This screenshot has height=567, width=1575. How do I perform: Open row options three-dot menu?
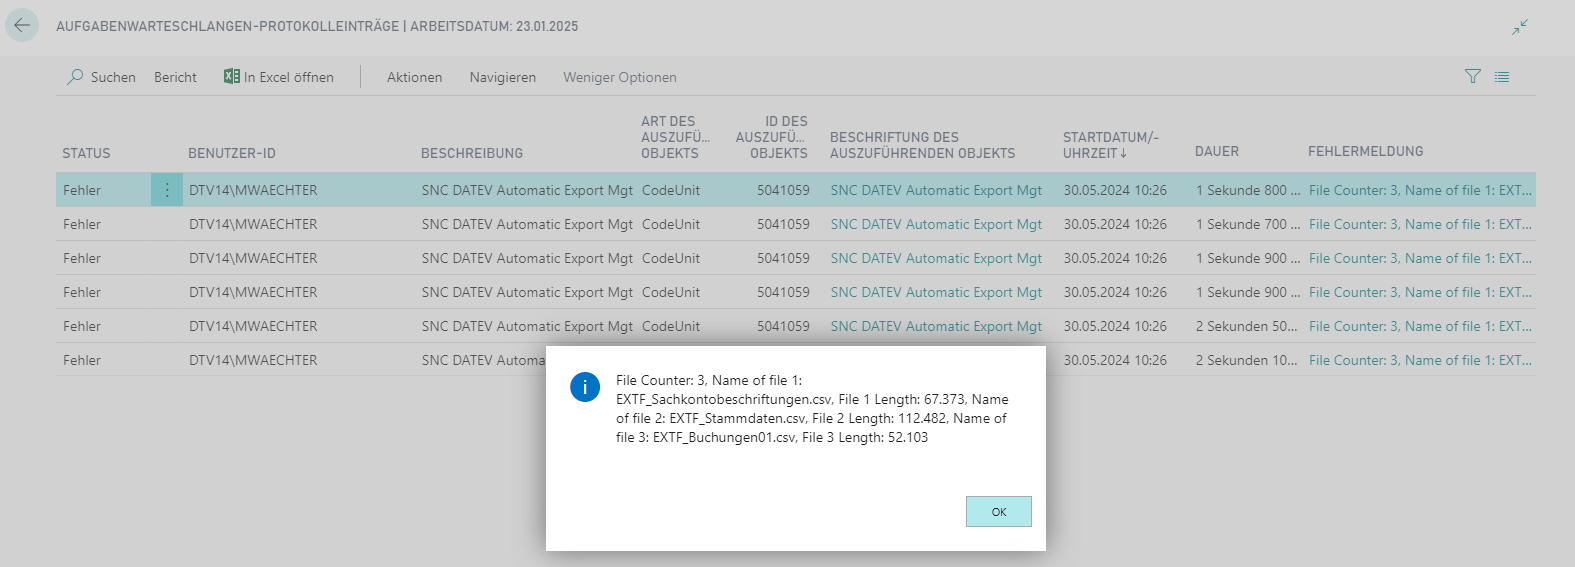[x=167, y=190]
